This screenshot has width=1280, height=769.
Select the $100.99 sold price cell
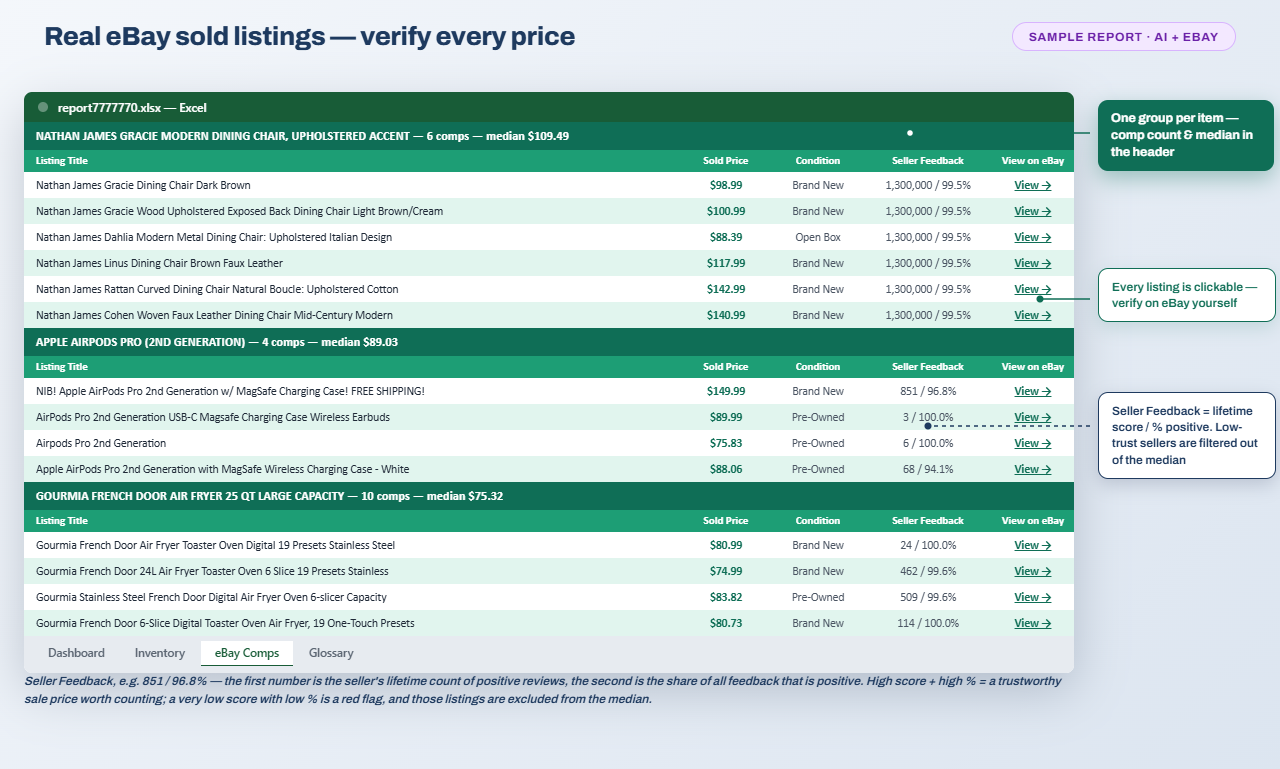coord(726,211)
